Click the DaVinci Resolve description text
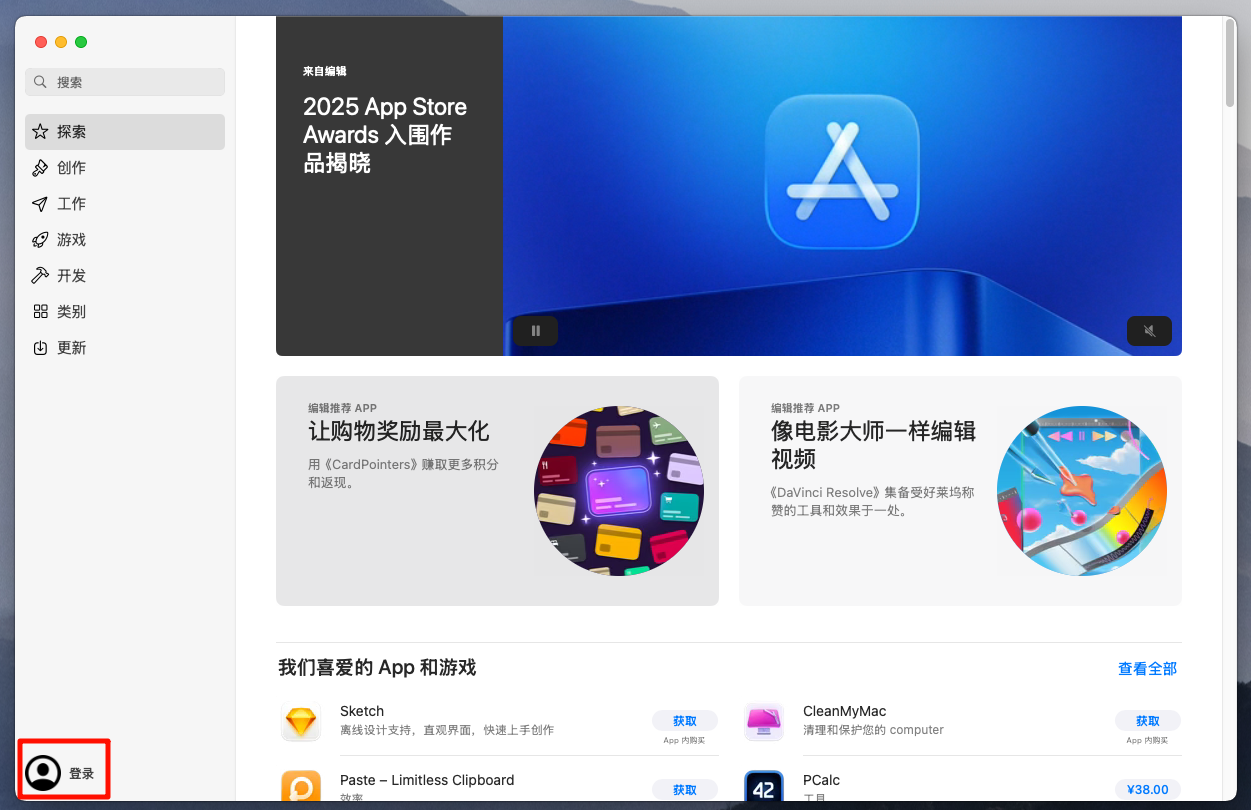The height and width of the screenshot is (810, 1251). pyautogui.click(x=872, y=502)
